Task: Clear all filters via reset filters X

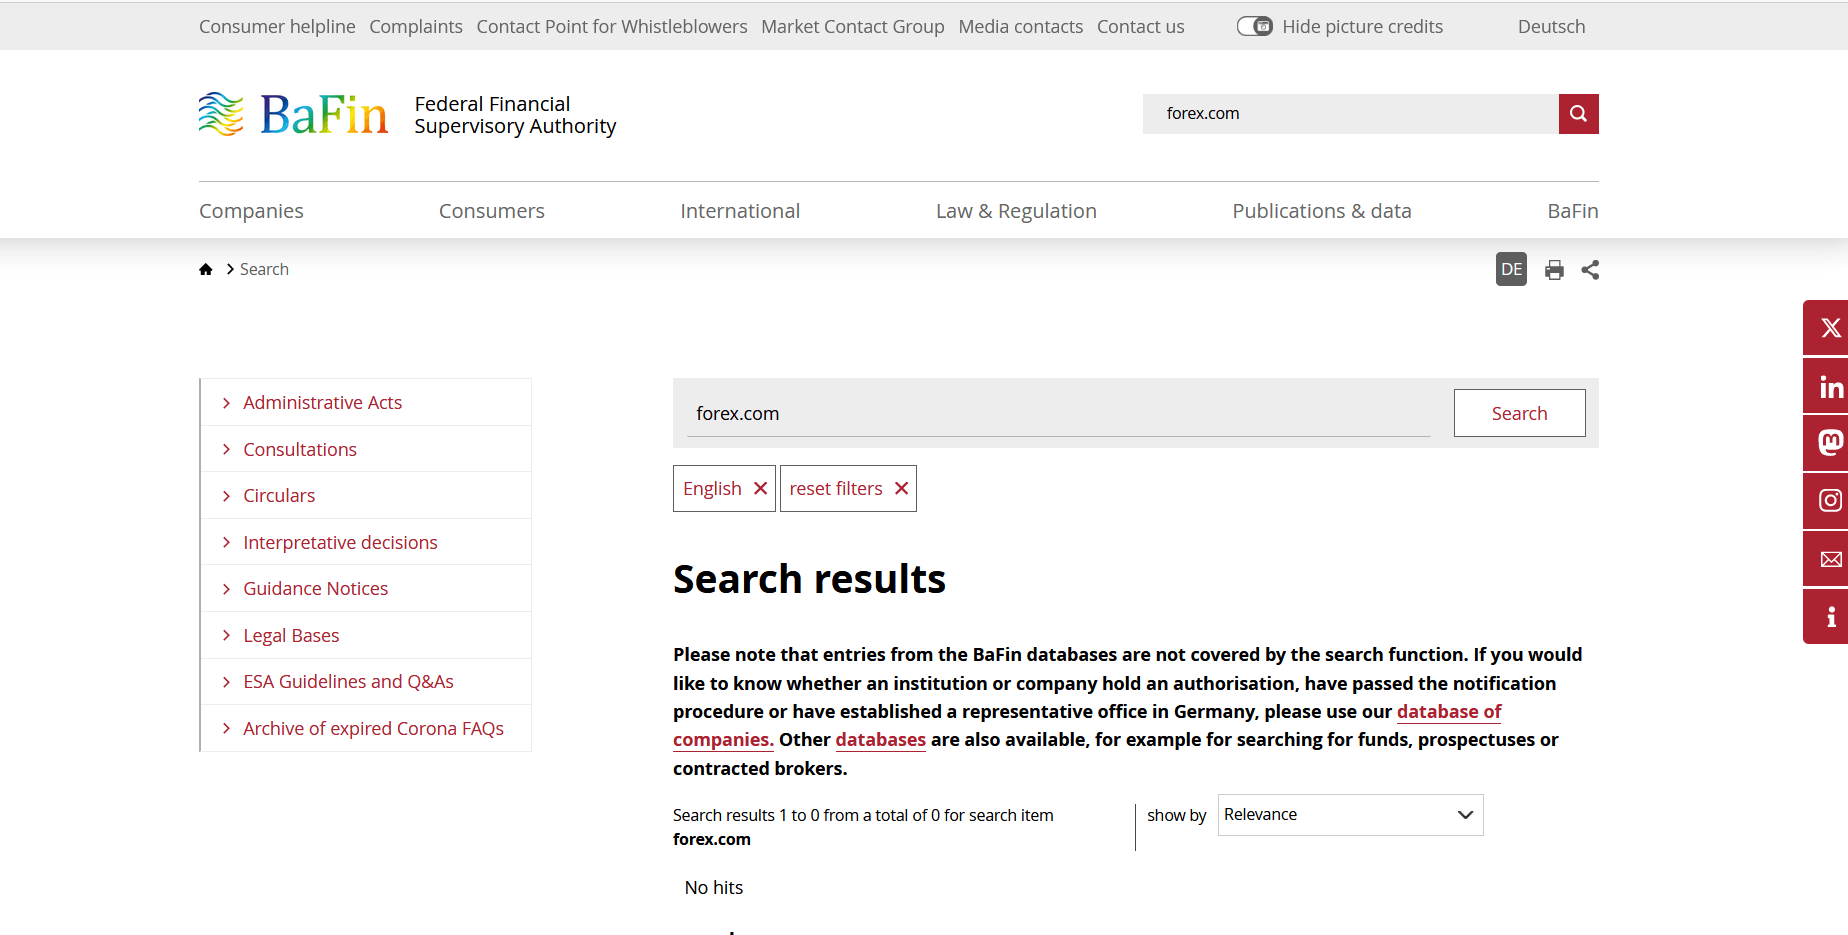Action: (901, 488)
